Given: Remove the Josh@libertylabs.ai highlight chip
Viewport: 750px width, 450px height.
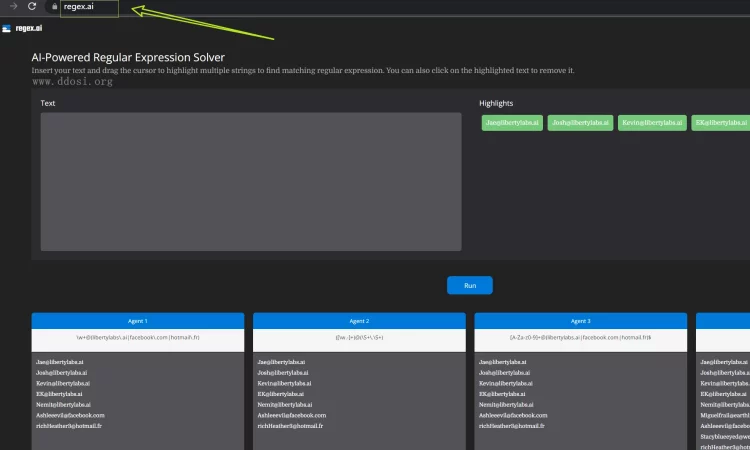Looking at the screenshot, I should (580, 123).
